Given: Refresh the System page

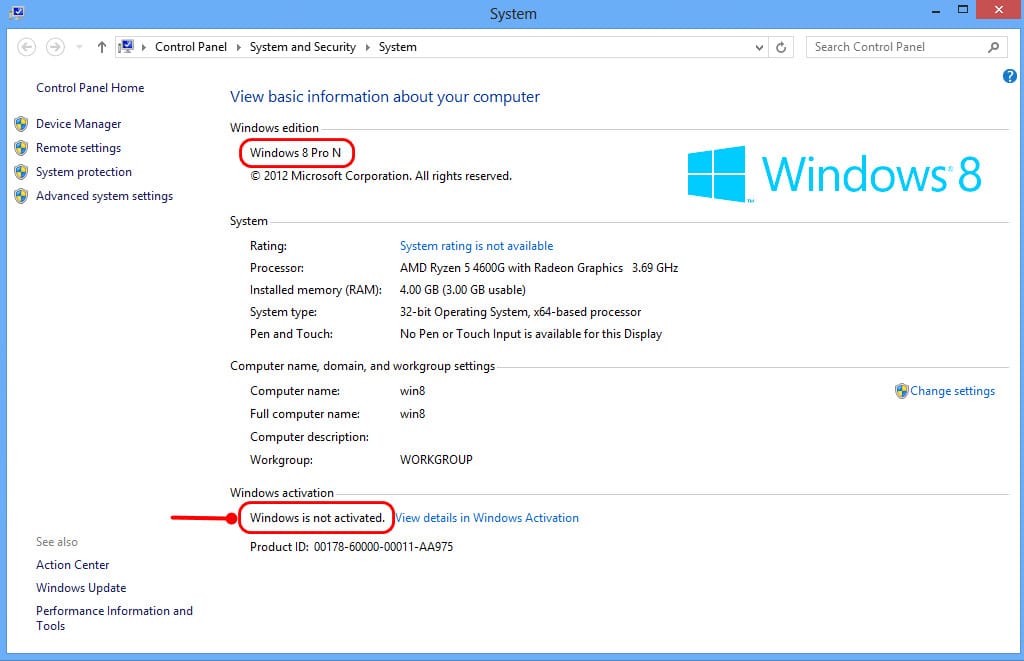Looking at the screenshot, I should (x=781, y=47).
